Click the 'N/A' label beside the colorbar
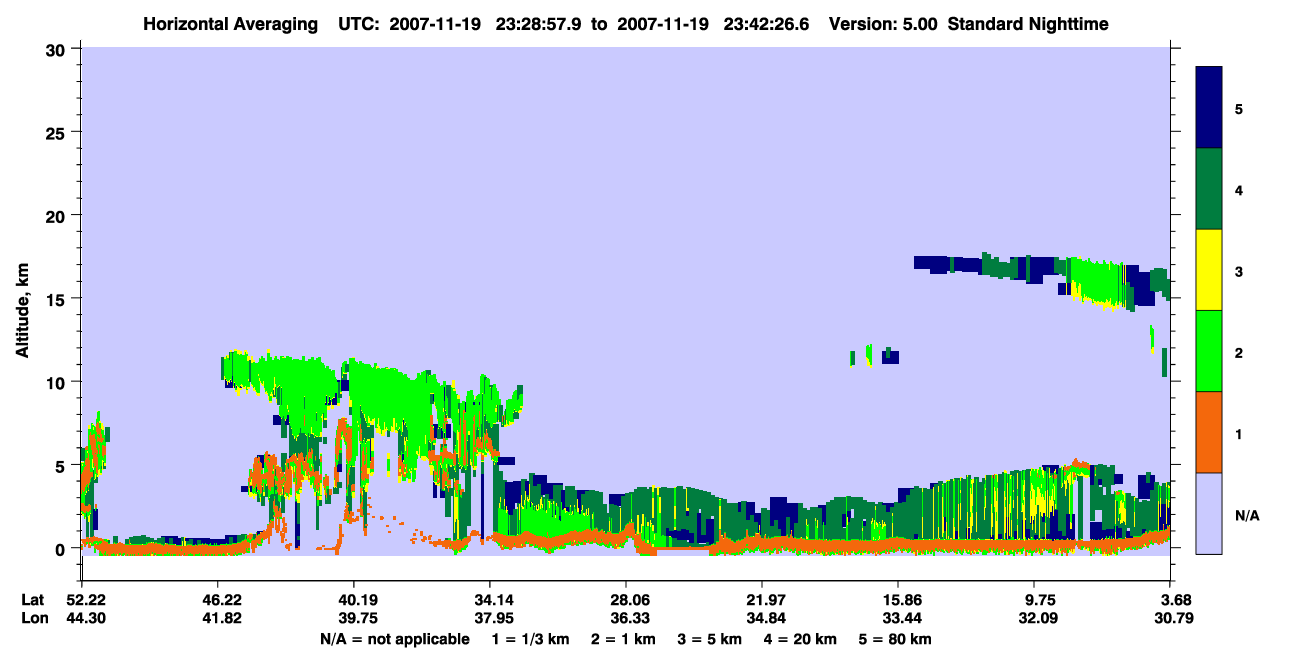This screenshot has height=667, width=1300. [x=1246, y=515]
